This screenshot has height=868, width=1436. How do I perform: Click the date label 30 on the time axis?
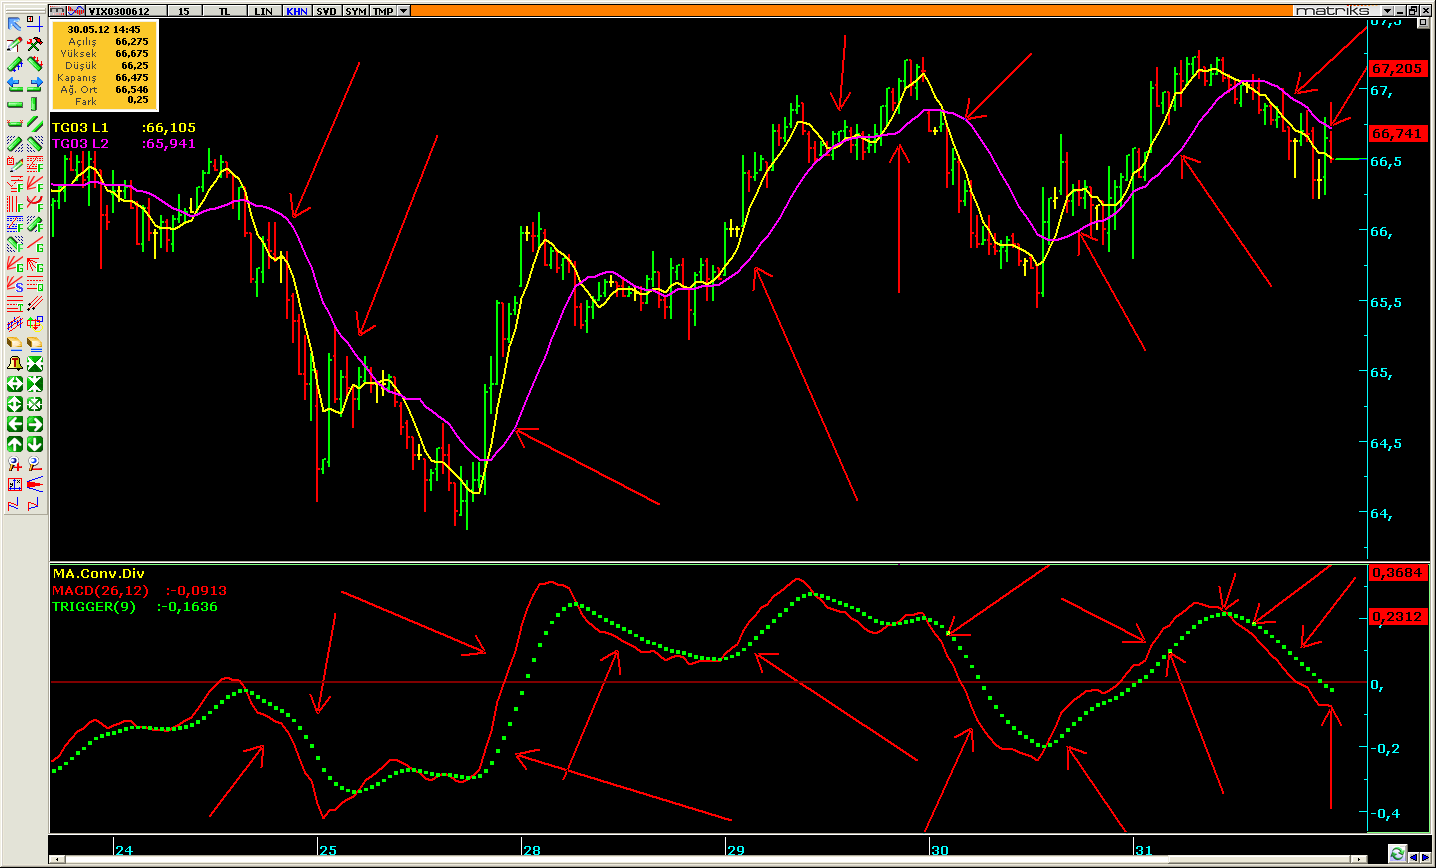939,851
